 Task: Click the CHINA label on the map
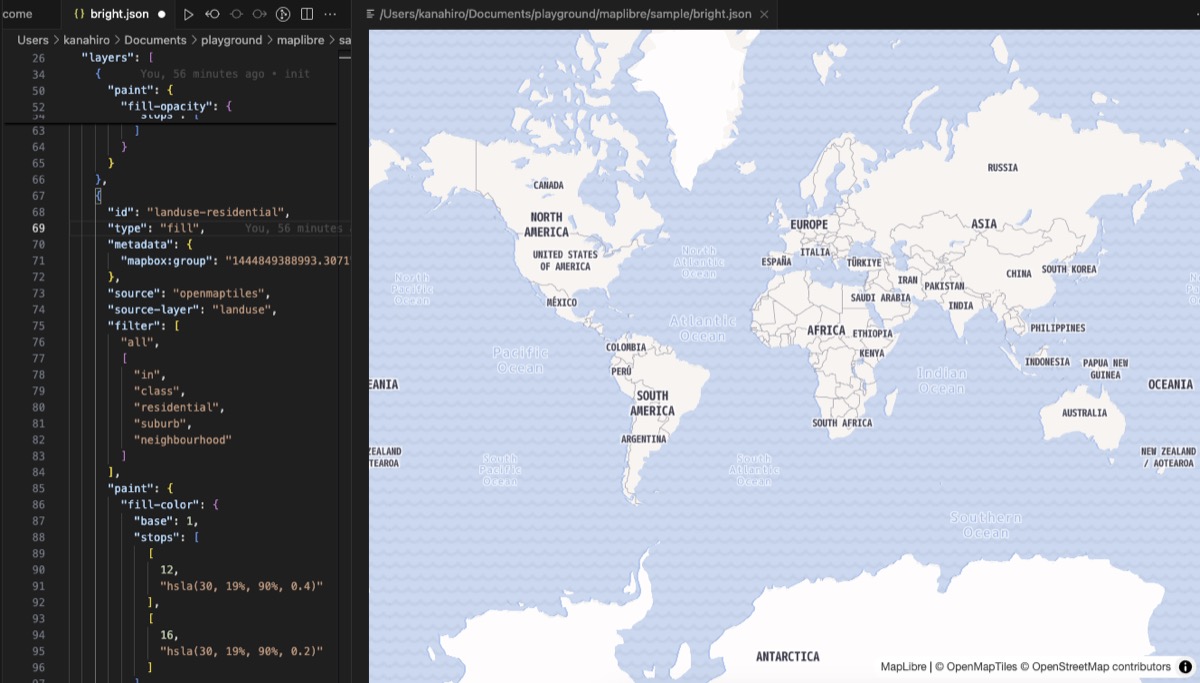click(x=1018, y=274)
